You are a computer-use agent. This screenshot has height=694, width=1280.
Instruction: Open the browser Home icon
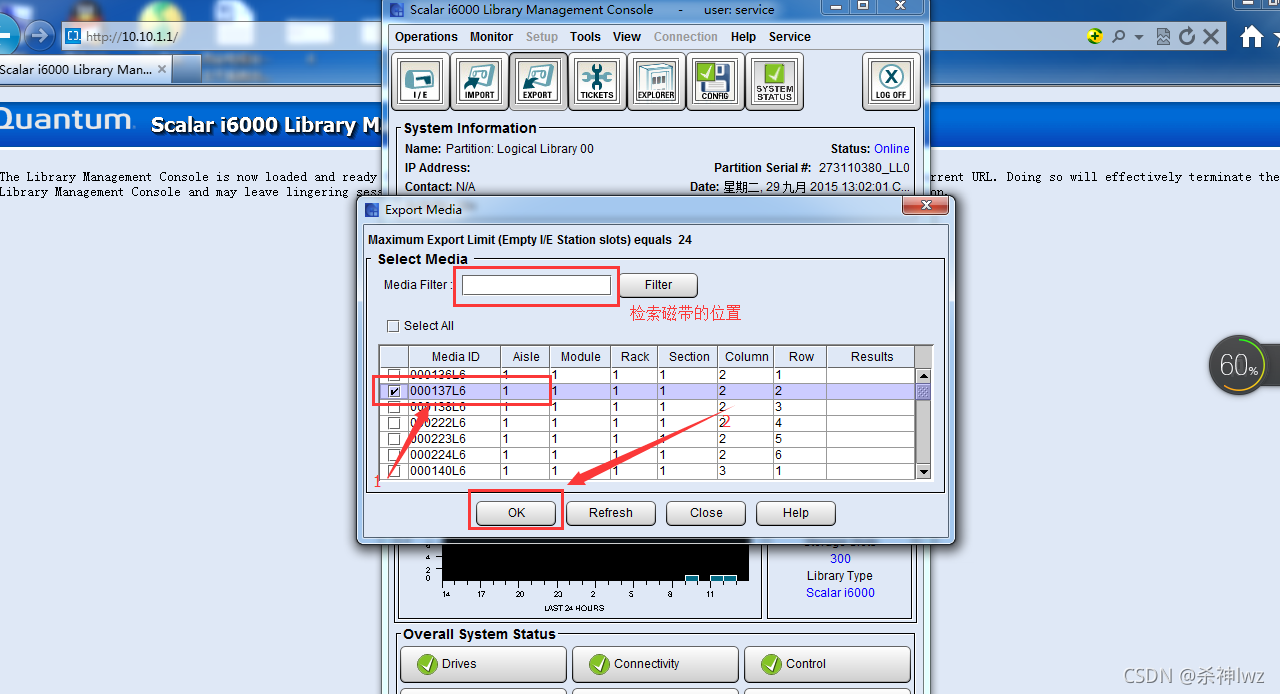point(1251,37)
